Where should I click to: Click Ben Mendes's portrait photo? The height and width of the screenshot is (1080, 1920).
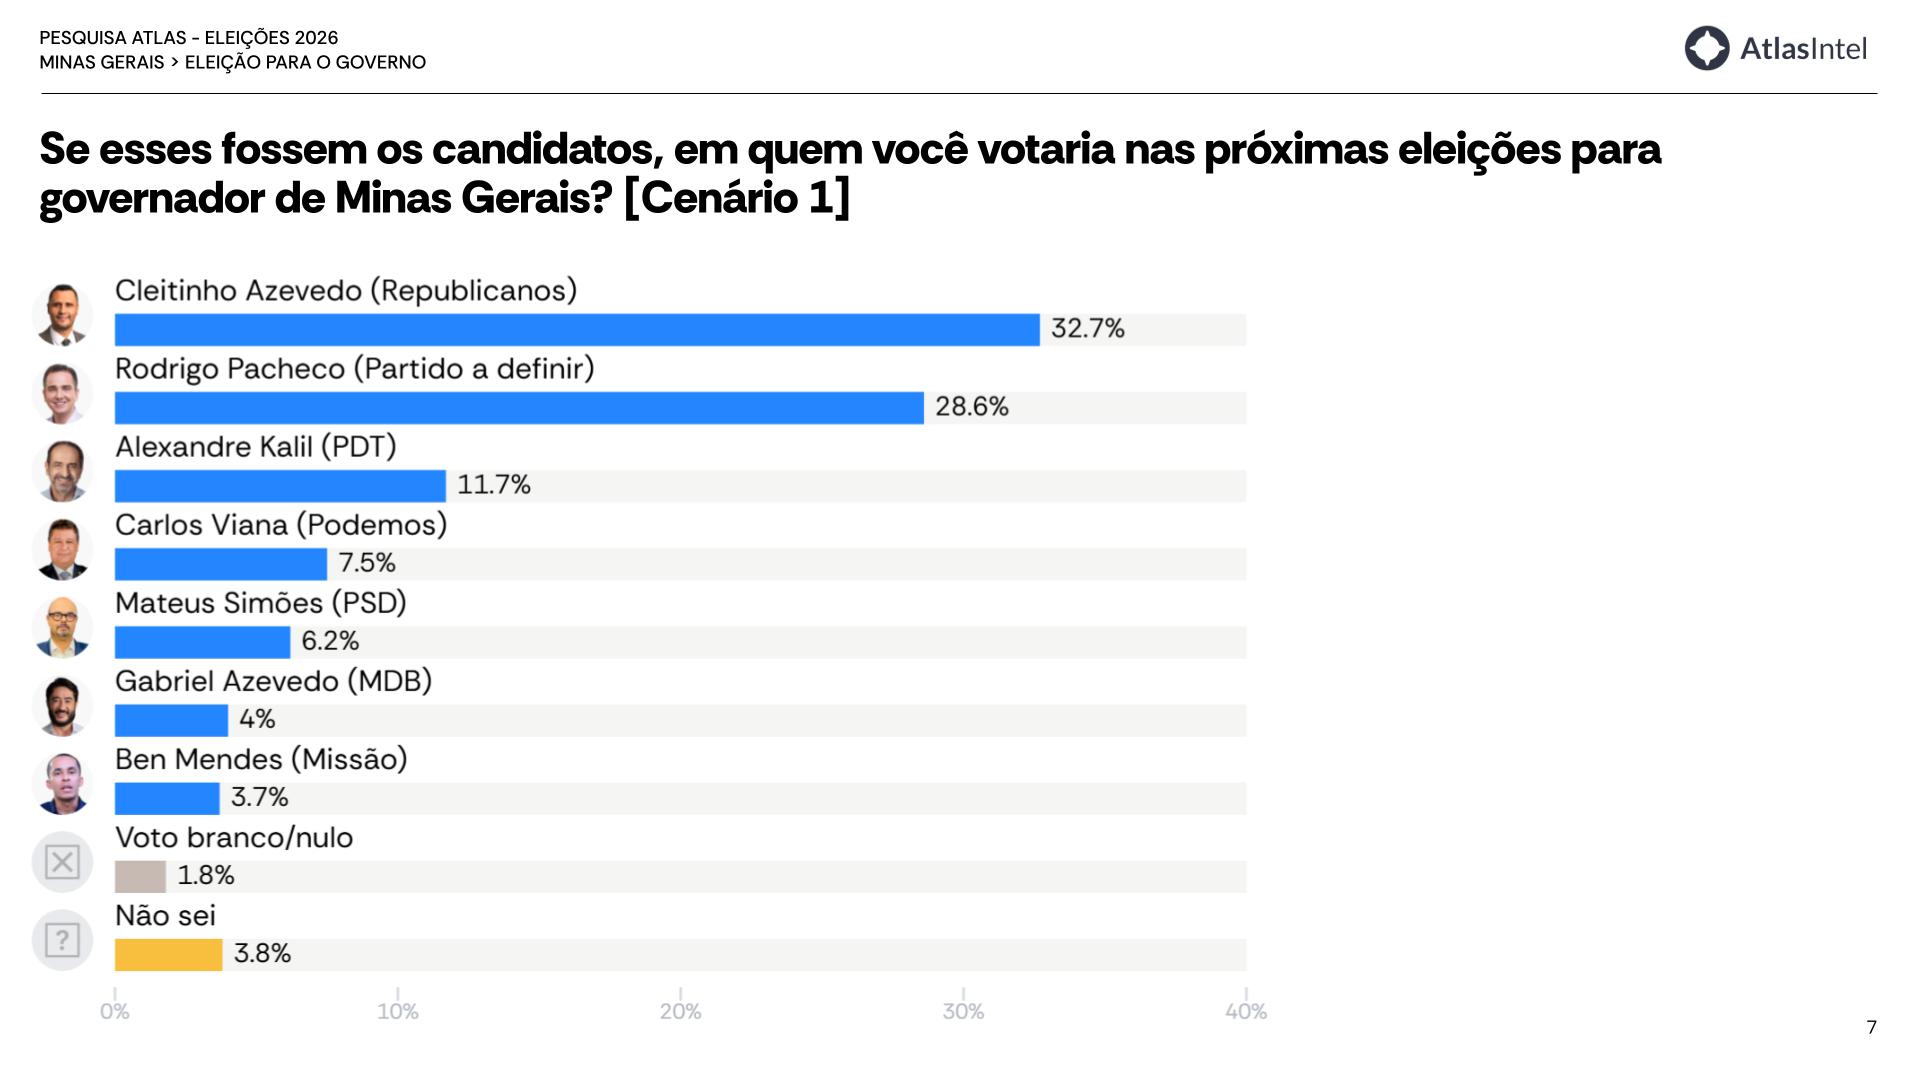click(62, 783)
